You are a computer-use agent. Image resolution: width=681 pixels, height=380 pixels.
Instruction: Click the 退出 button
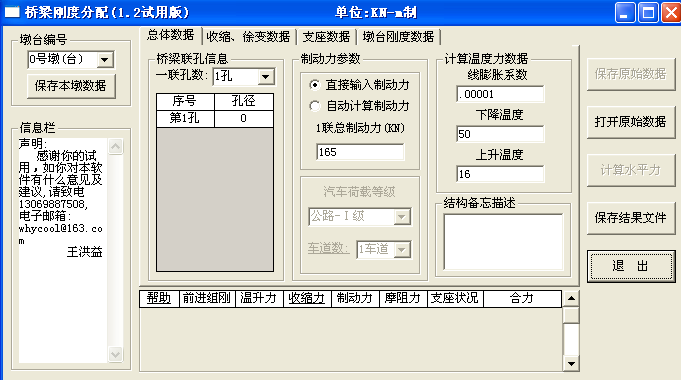631,266
